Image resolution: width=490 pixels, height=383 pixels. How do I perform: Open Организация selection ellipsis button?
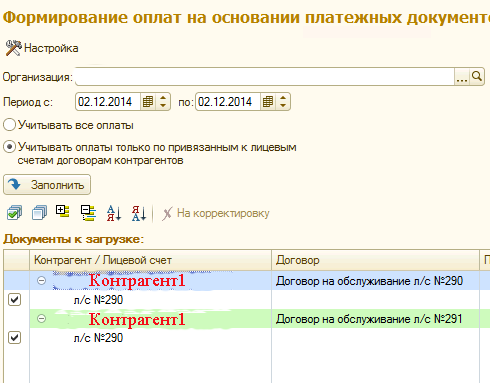pos(462,77)
